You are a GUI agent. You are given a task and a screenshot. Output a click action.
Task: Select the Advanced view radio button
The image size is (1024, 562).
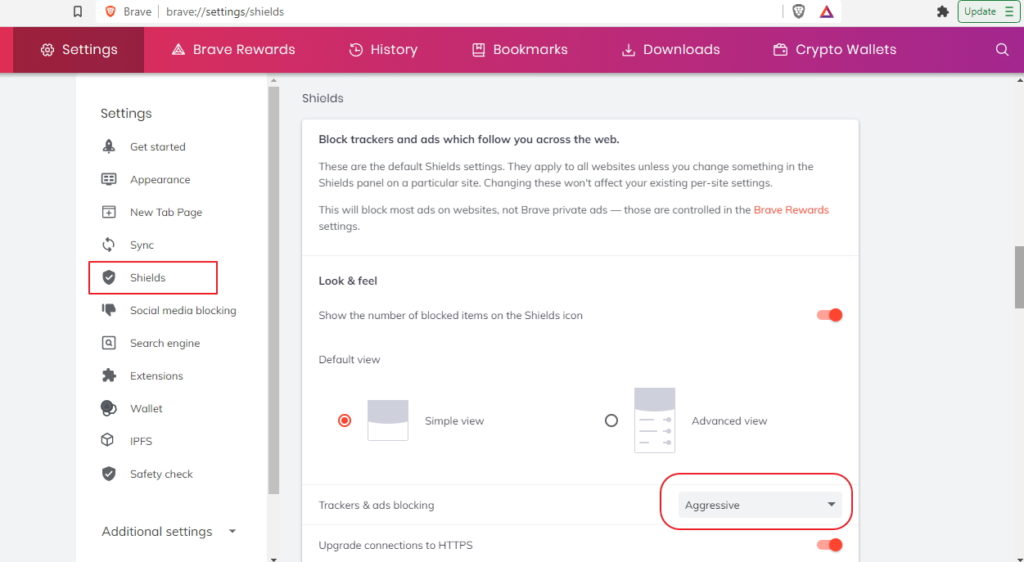(611, 421)
